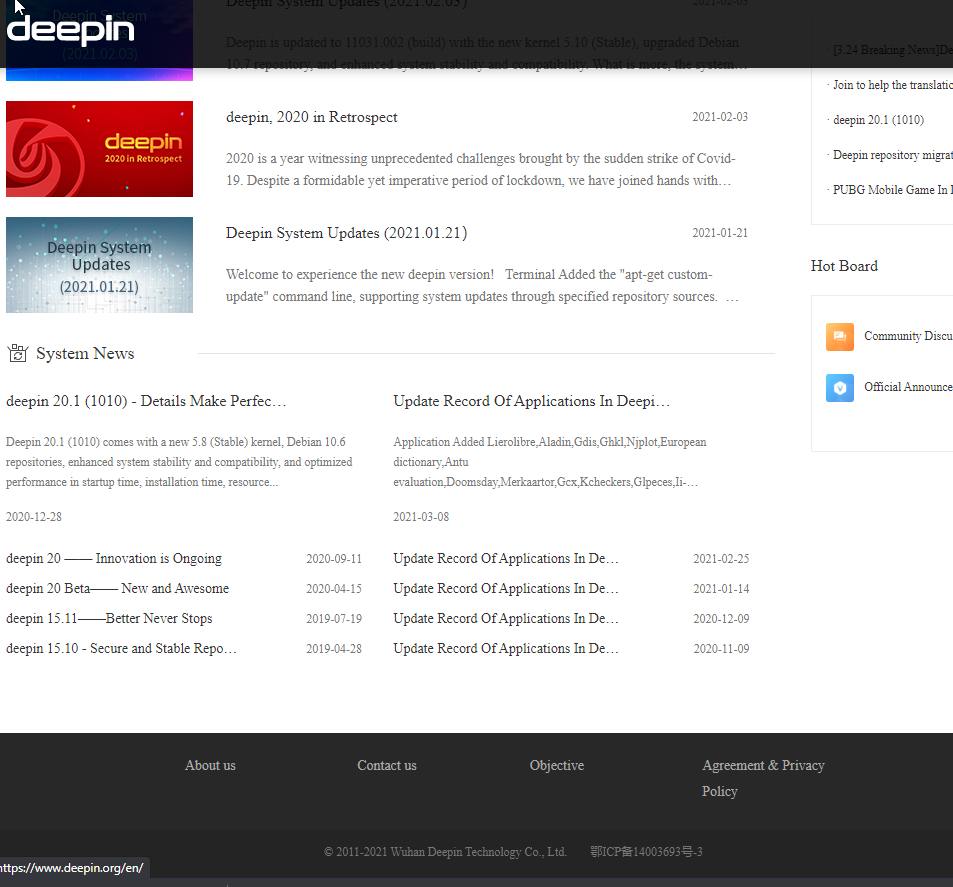953x887 pixels.
Task: Open the Official Announcement blue icon
Action: coord(839,388)
